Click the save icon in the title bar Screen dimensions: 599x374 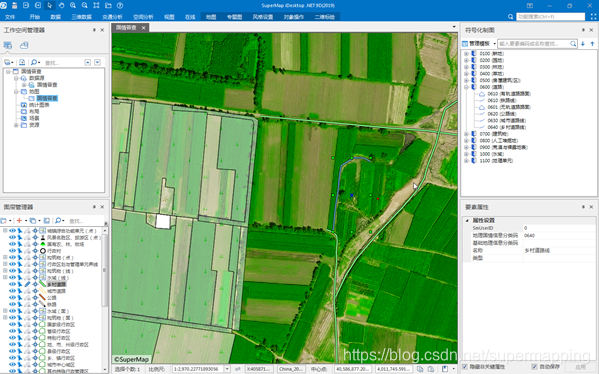coord(15,5)
